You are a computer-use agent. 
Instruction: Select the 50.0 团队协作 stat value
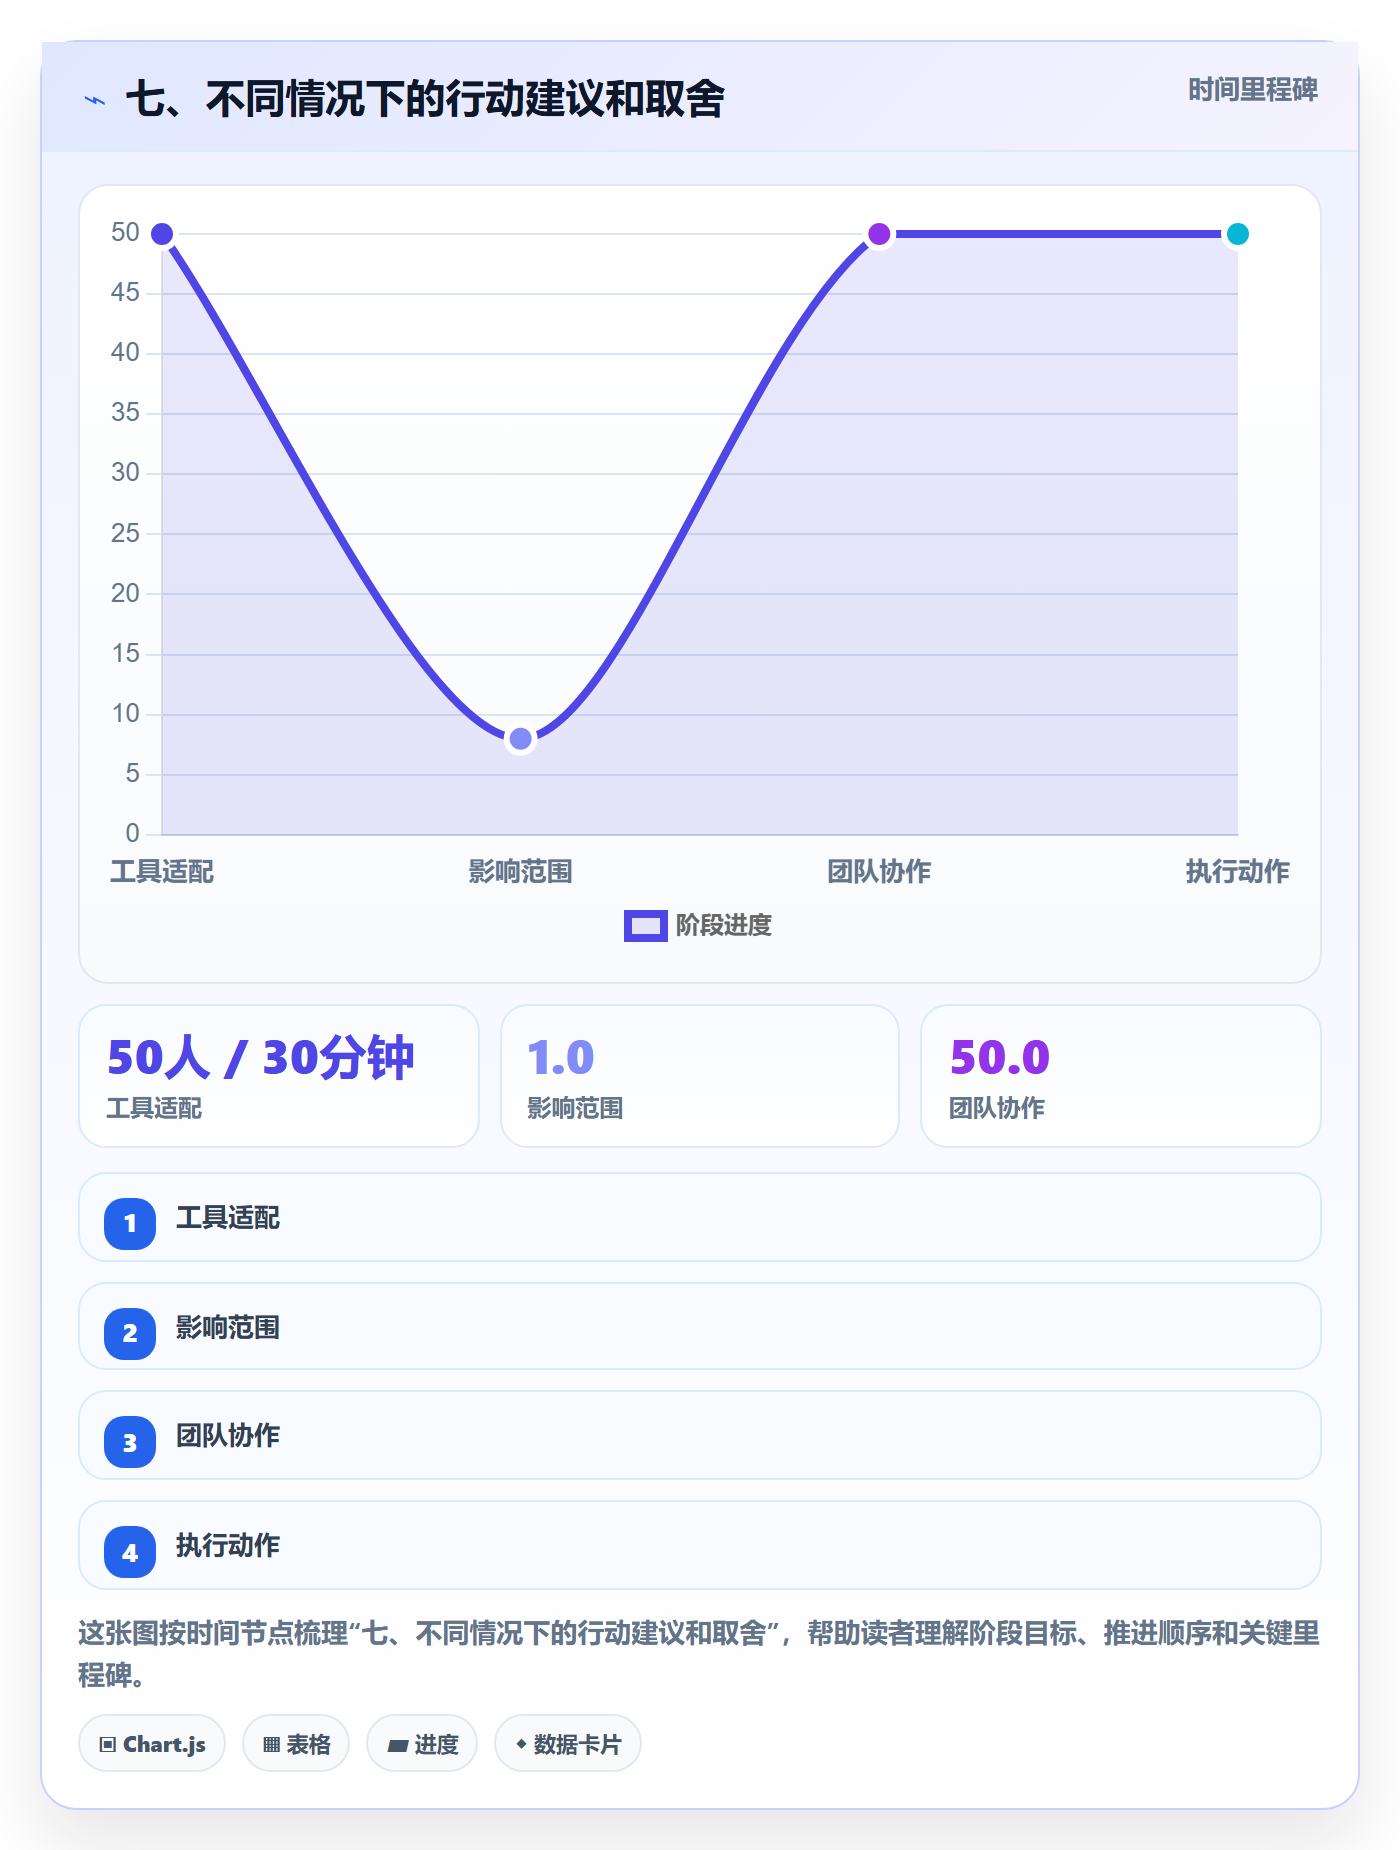1000,1057
